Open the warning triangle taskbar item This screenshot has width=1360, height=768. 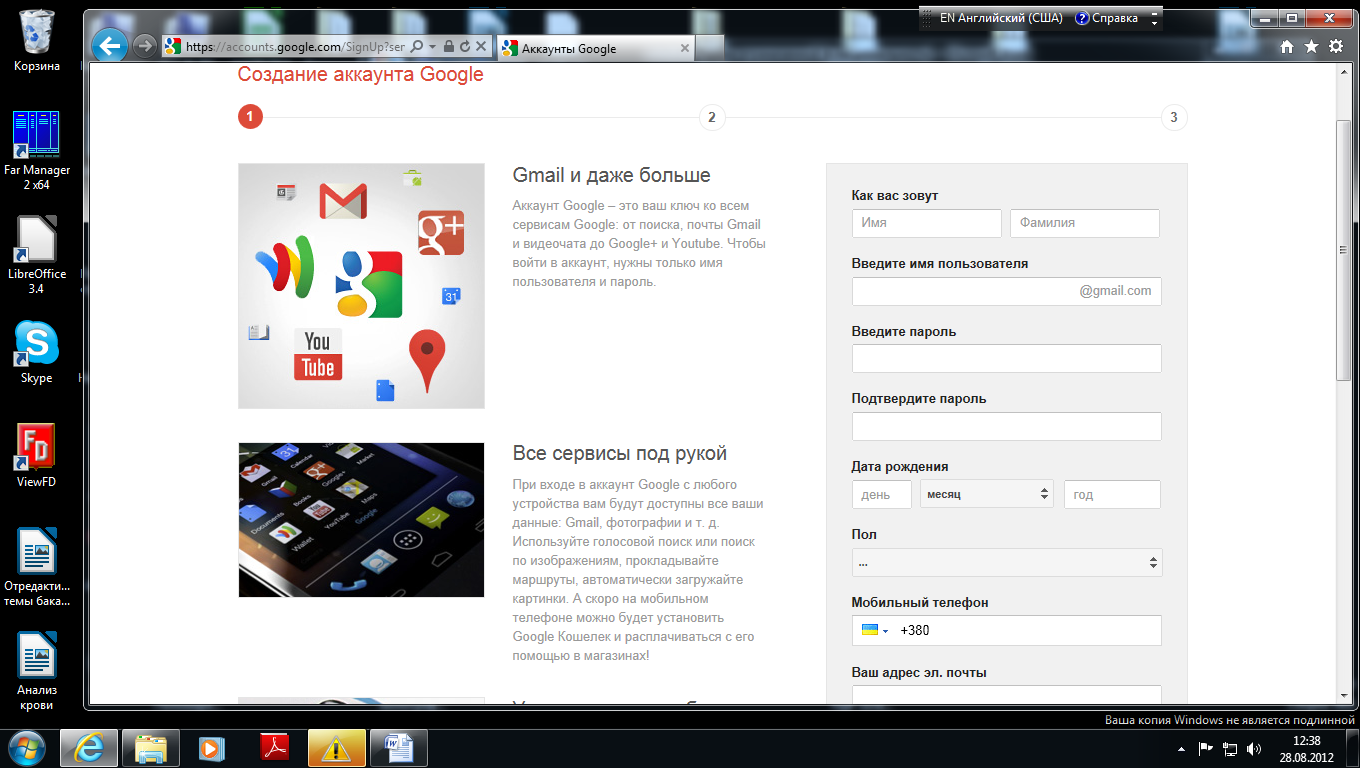pyautogui.click(x=336, y=747)
